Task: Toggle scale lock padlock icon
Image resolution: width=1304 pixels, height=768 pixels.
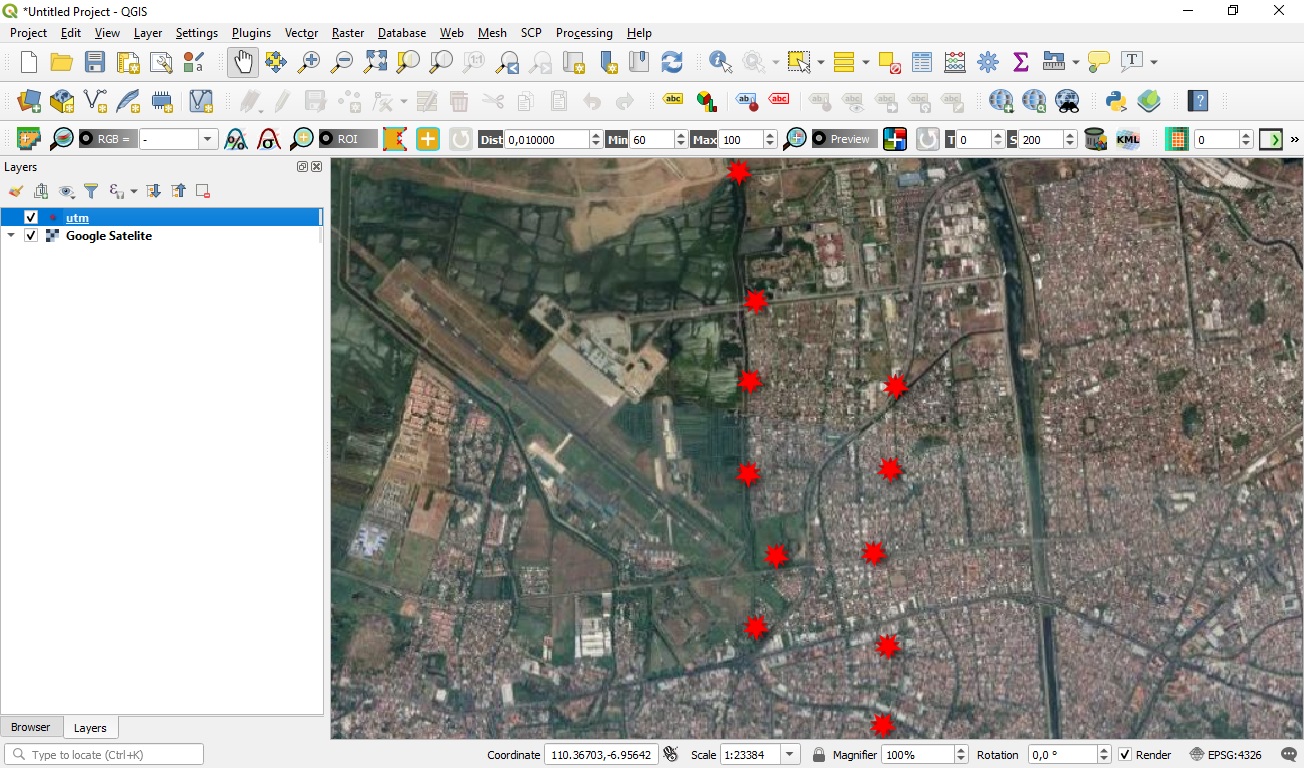Action: coord(819,755)
